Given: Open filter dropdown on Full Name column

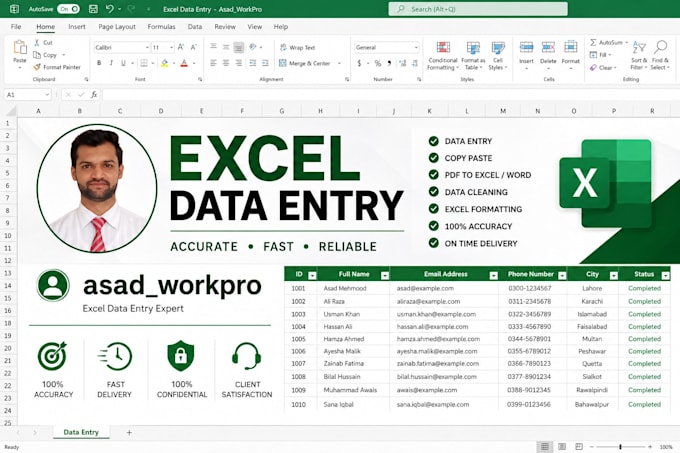Looking at the screenshot, I should coord(385,275).
